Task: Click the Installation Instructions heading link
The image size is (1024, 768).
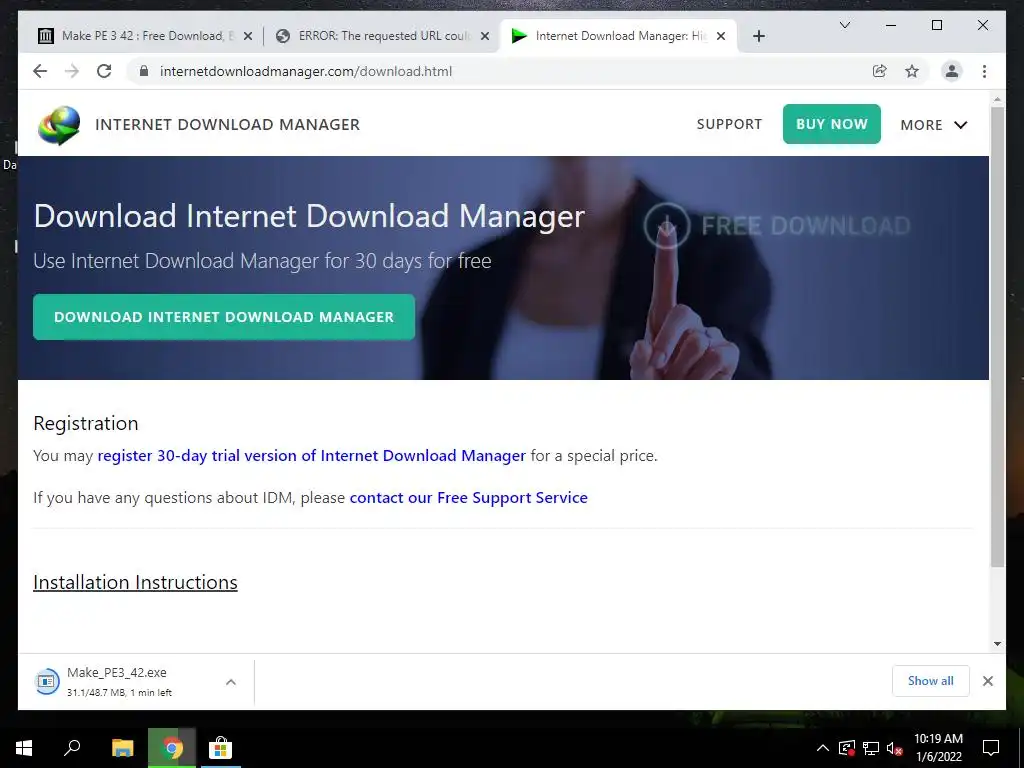Action: (135, 583)
